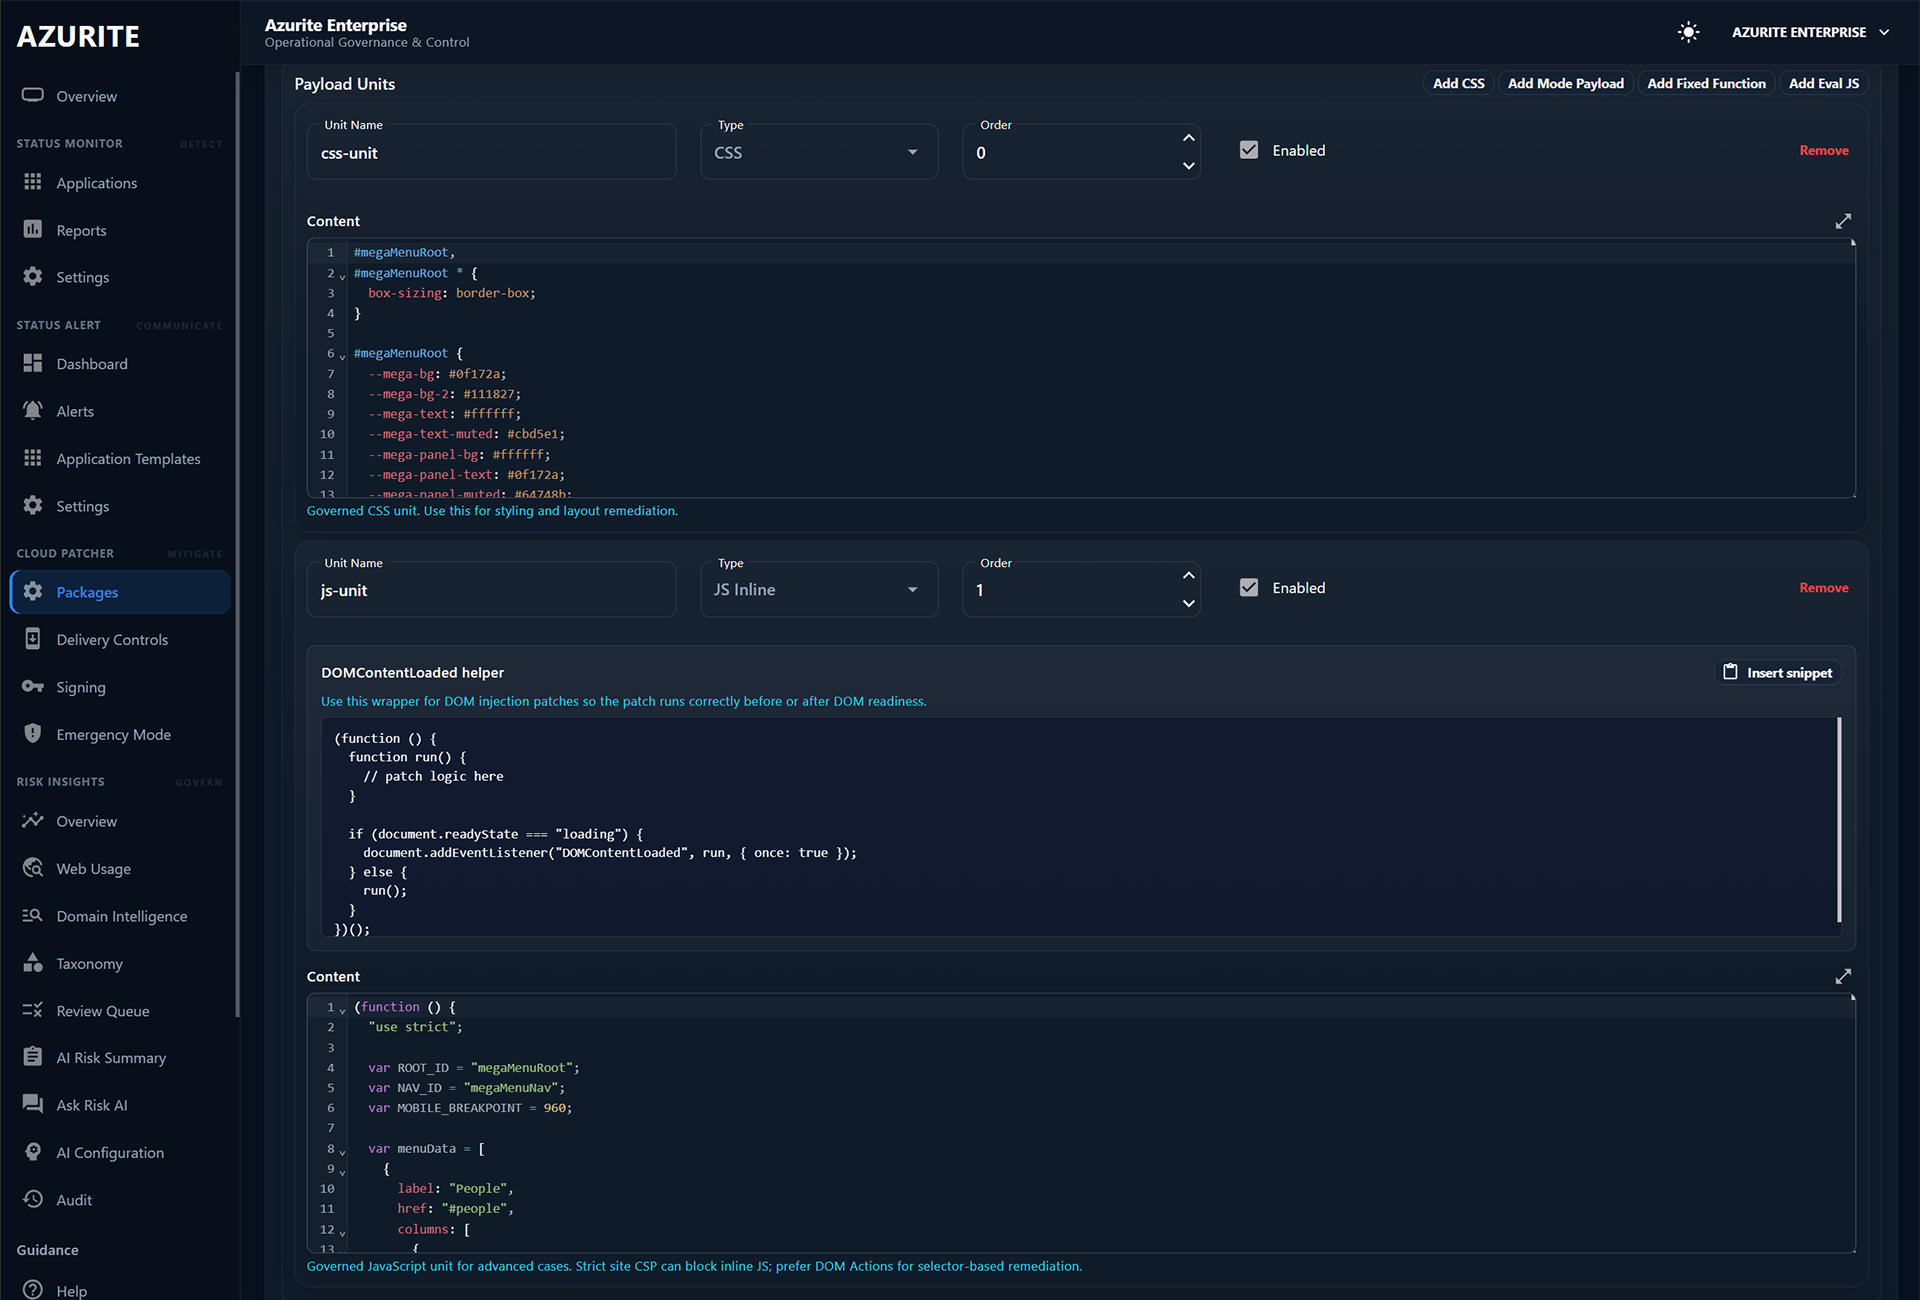Expand the js-unit Content editor fullscreen

point(1843,976)
